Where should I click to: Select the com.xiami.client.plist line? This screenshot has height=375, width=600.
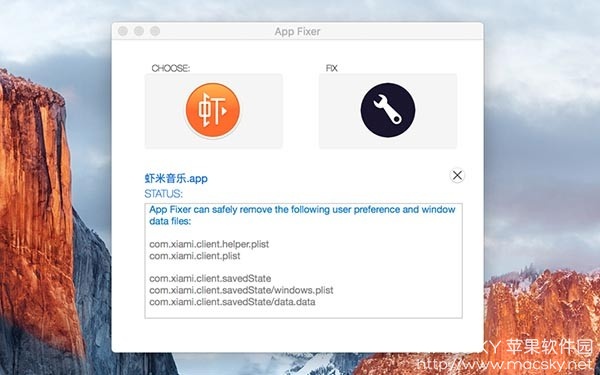pos(195,256)
